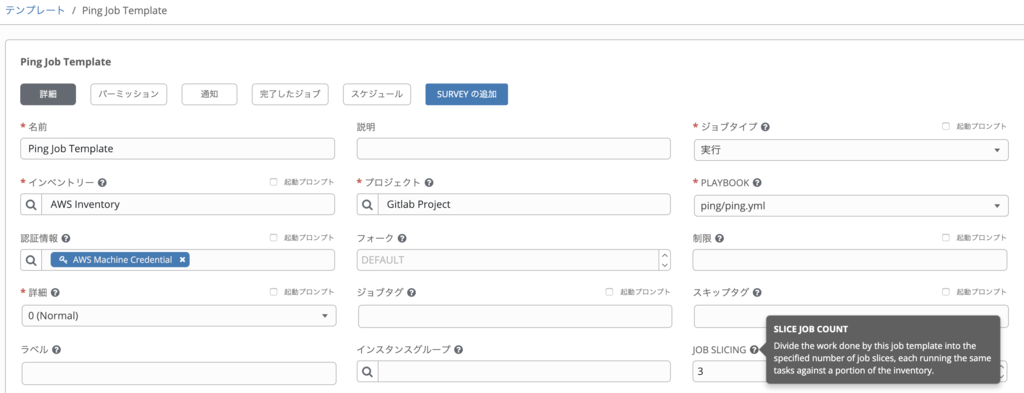Image resolution: width=1024 pixels, height=393 pixels.
Task: Click search icon for インベントリー field
Action: point(31,204)
